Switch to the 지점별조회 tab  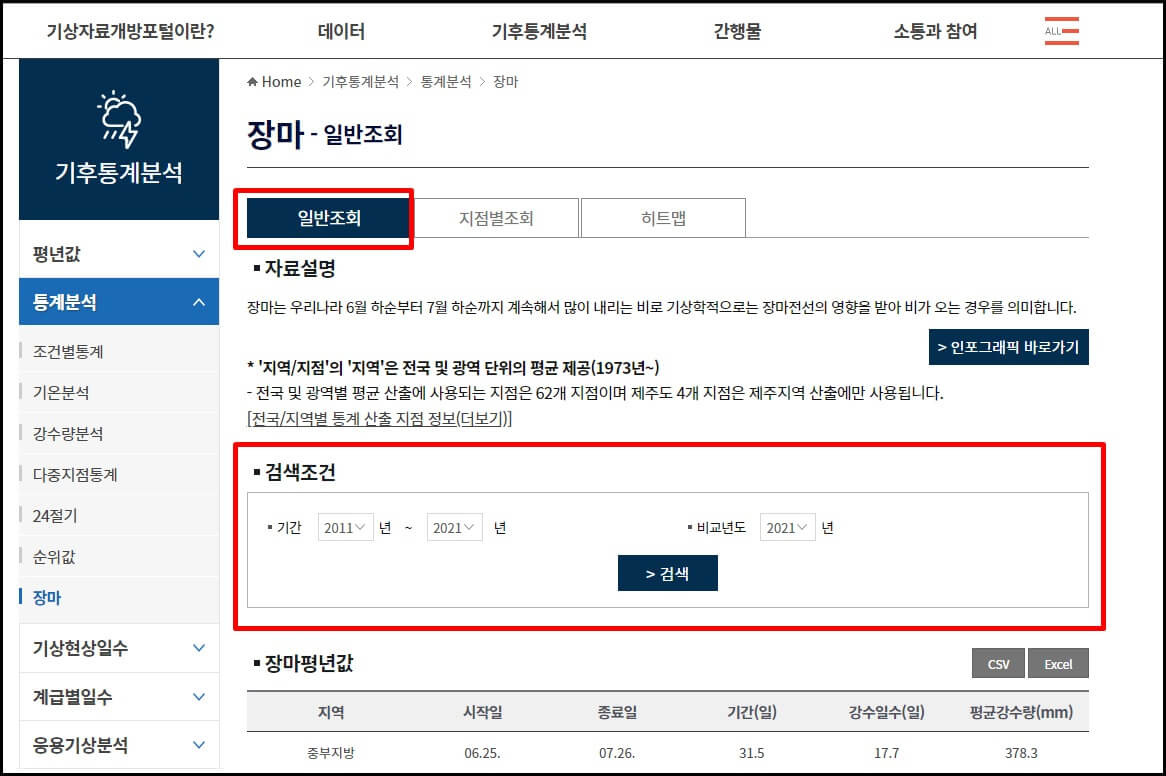click(496, 217)
